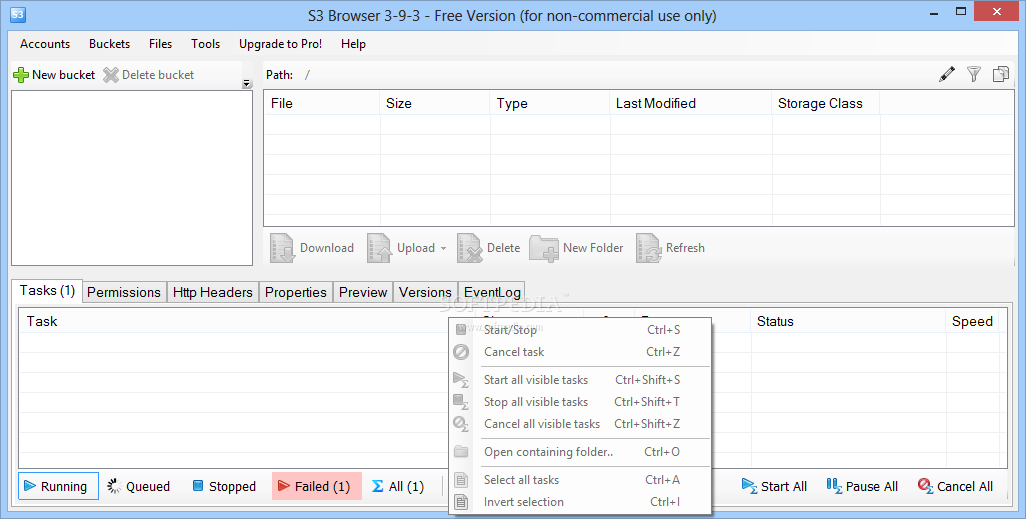The width and height of the screenshot is (1026, 519).
Task: Switch to the EventLog tab
Action: [x=492, y=292]
